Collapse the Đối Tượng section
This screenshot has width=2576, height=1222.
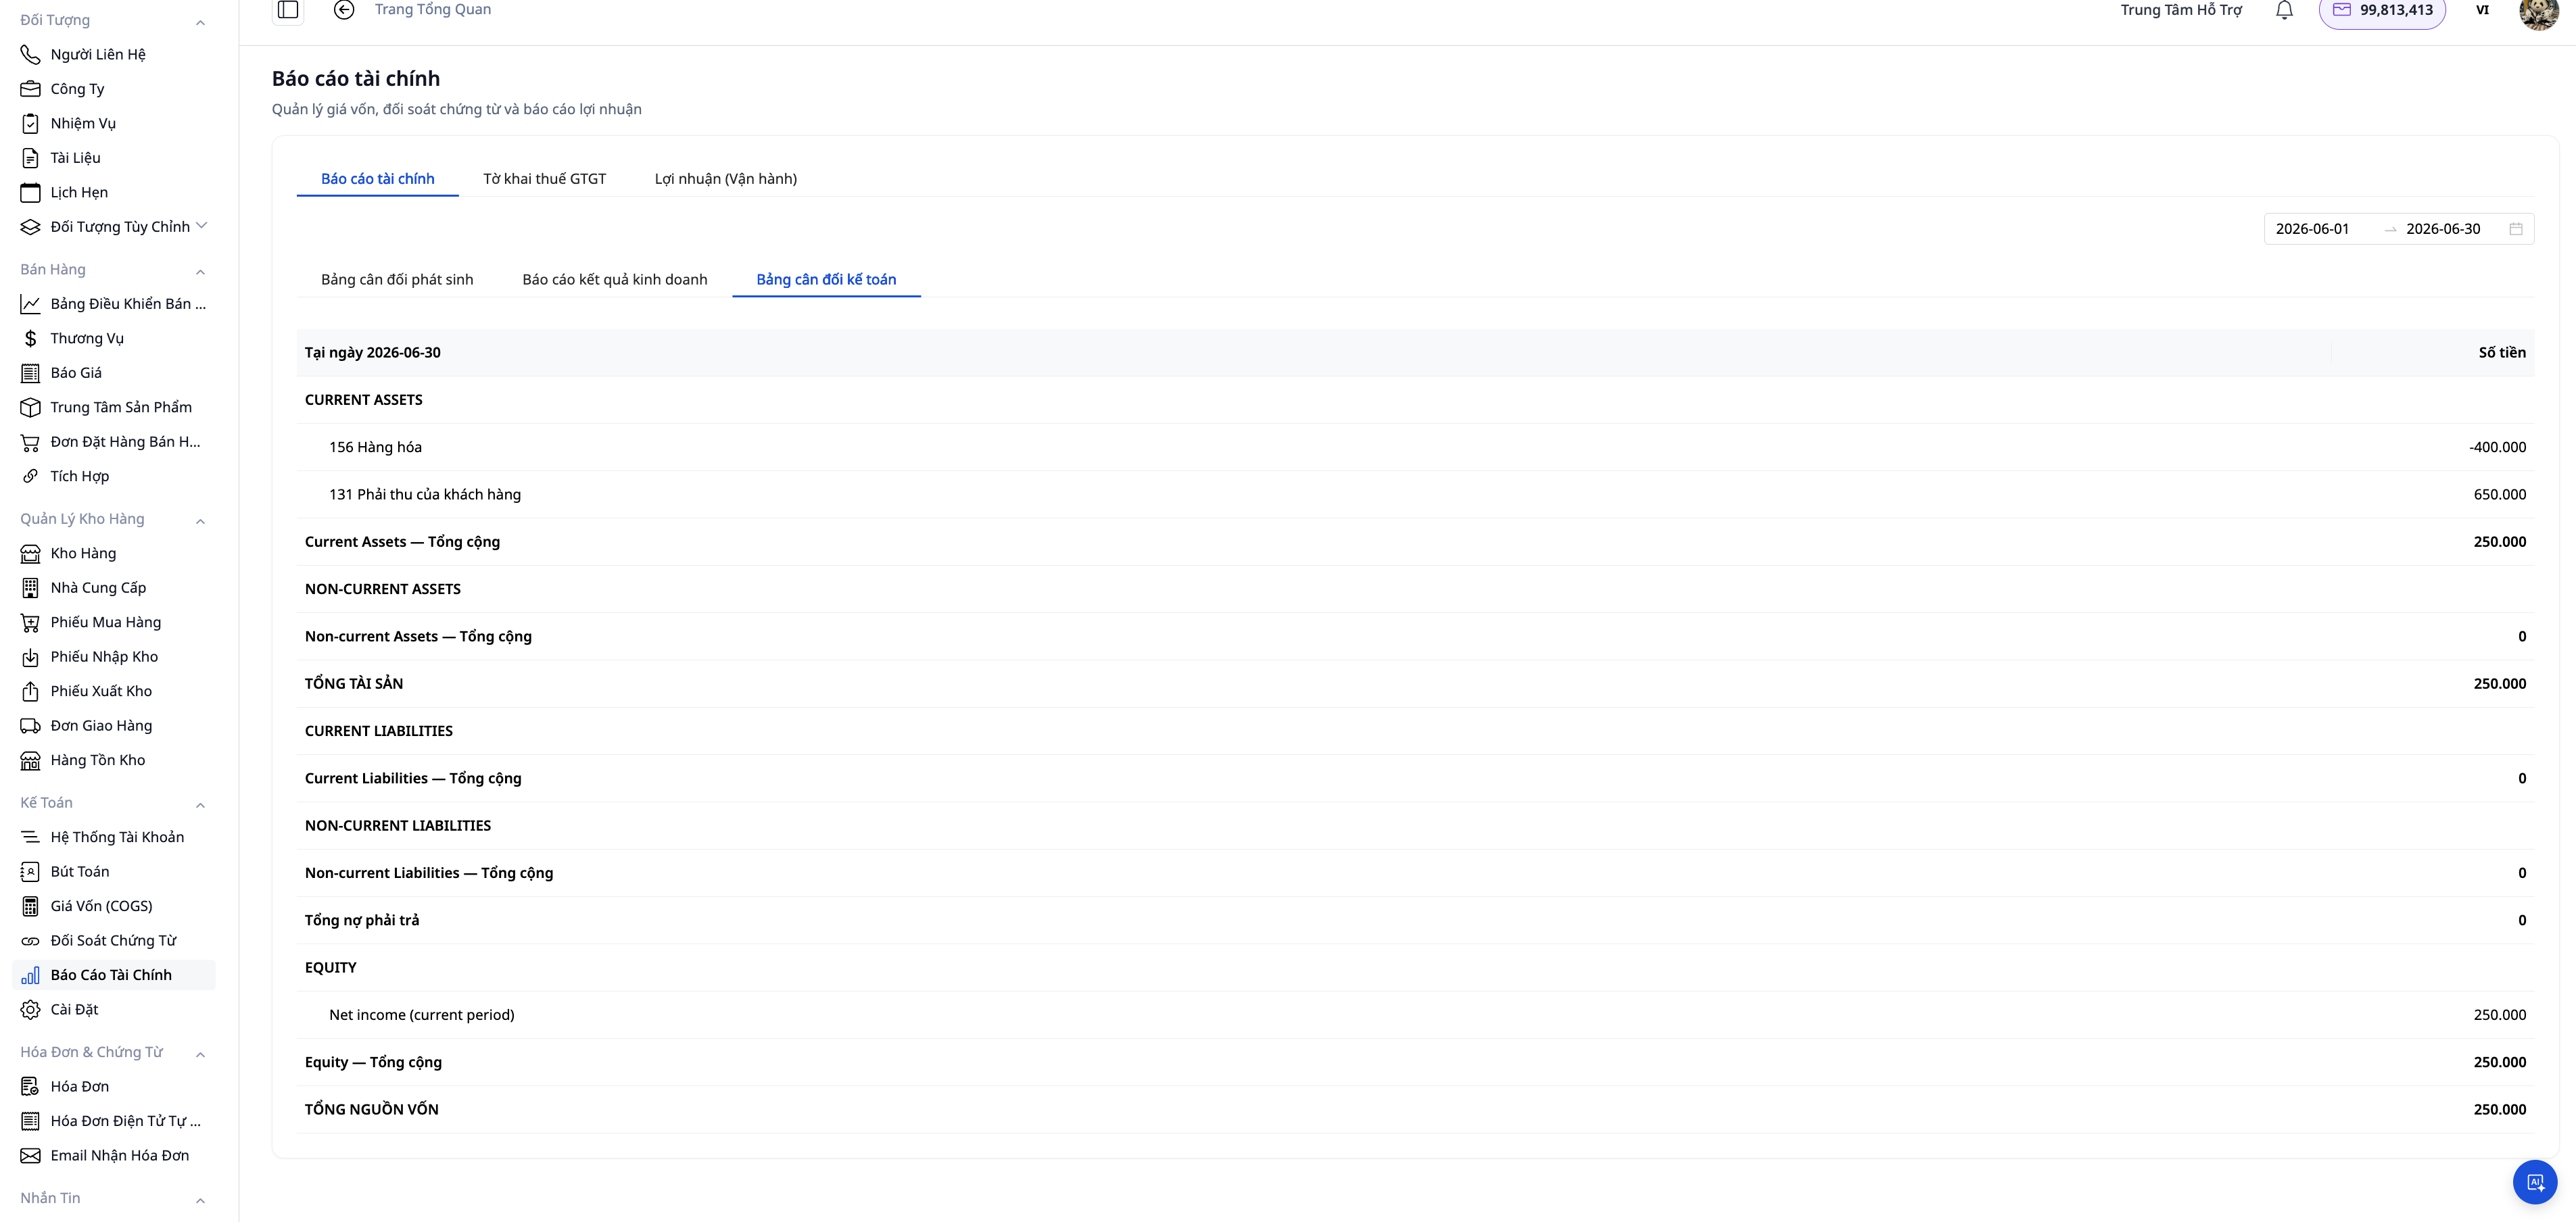coord(200,22)
